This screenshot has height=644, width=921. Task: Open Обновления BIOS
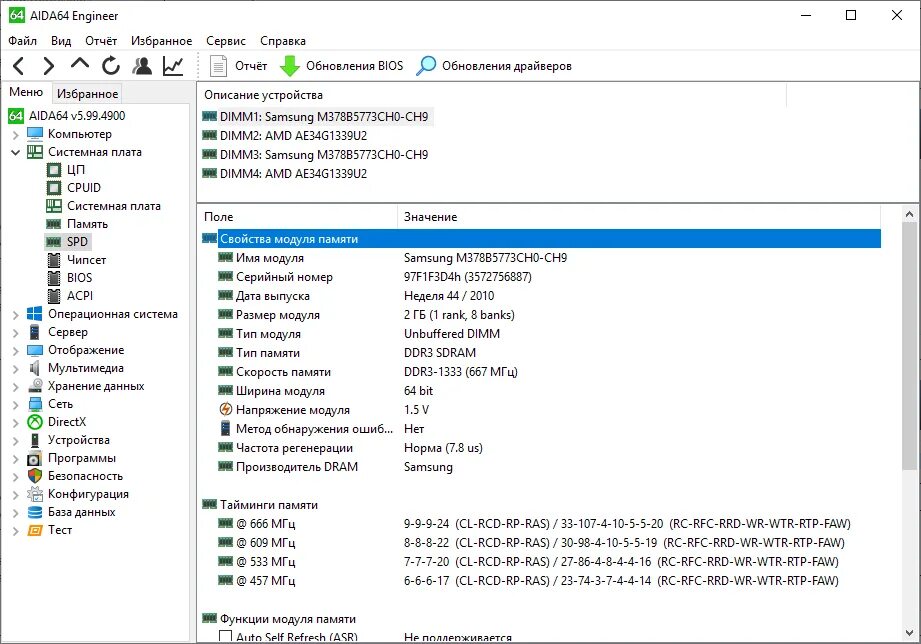[341, 66]
